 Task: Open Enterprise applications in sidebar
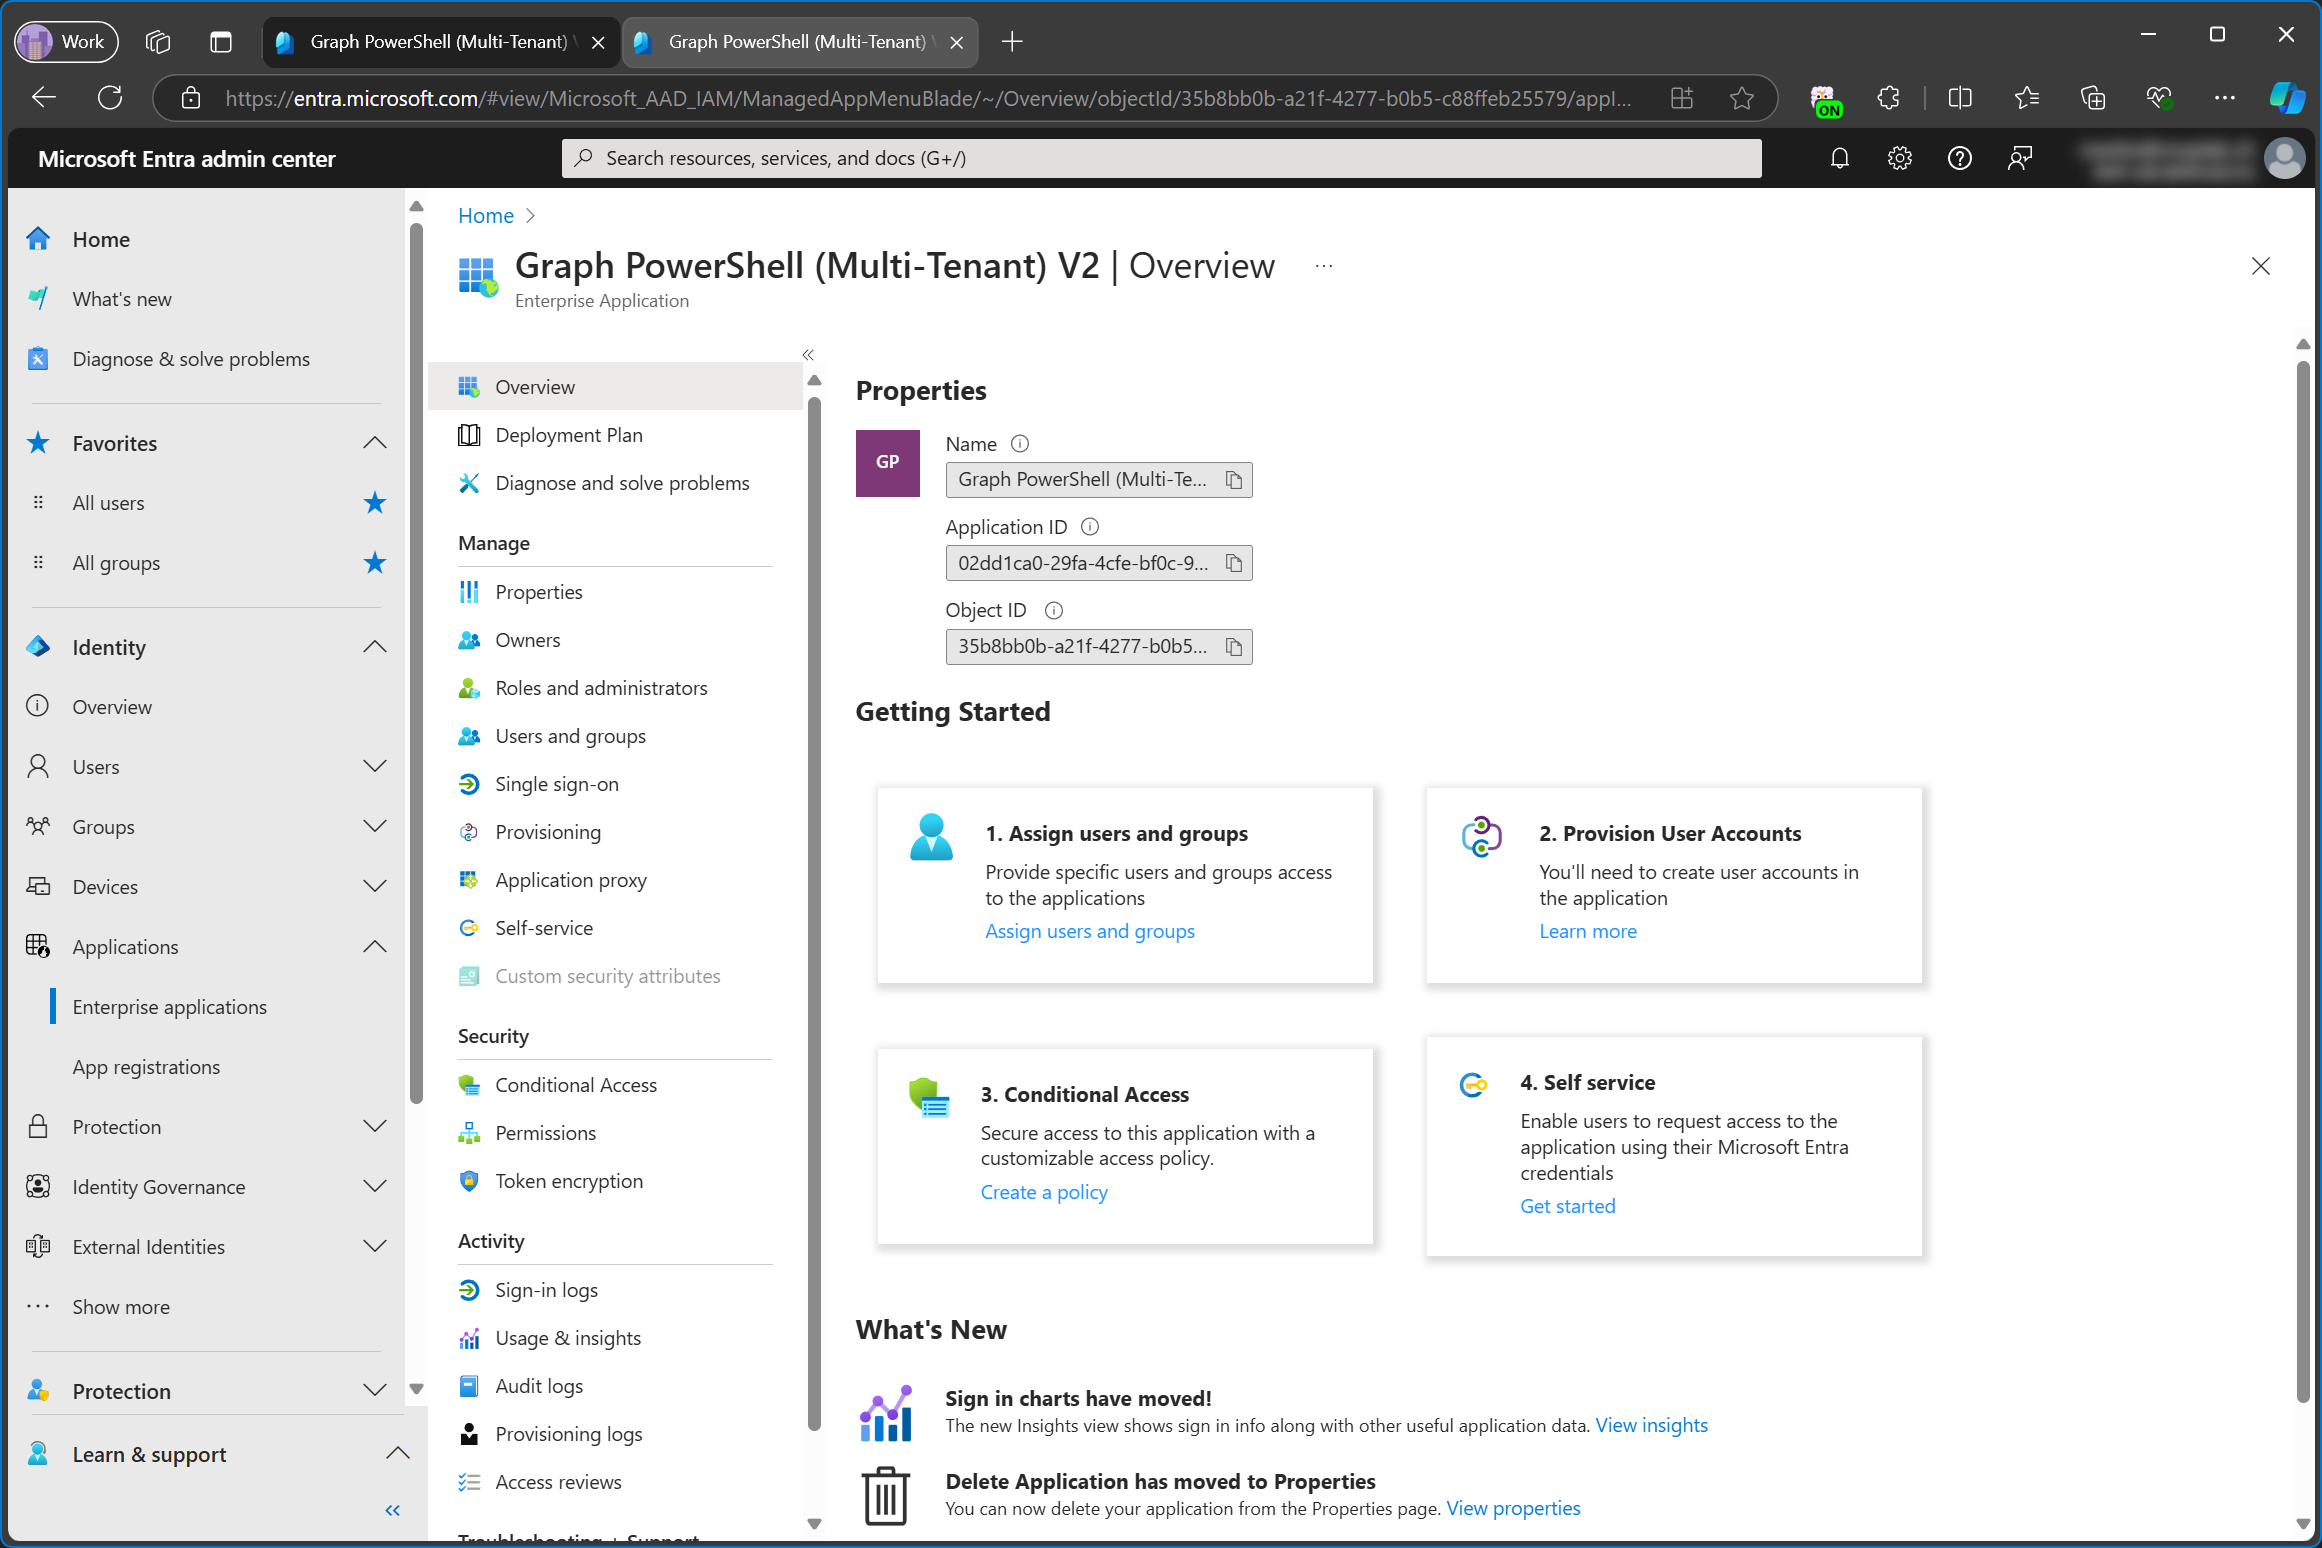(169, 1007)
